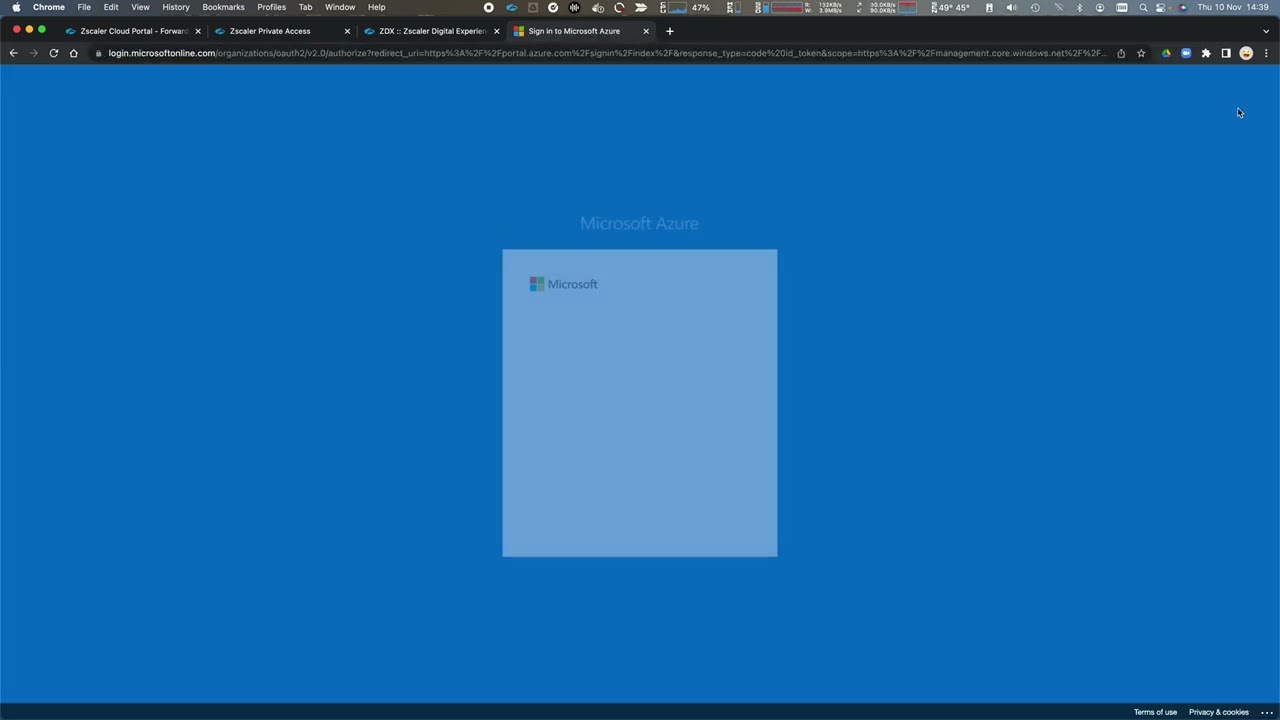Open the browser home page
The width and height of the screenshot is (1280, 720).
pos(73,53)
